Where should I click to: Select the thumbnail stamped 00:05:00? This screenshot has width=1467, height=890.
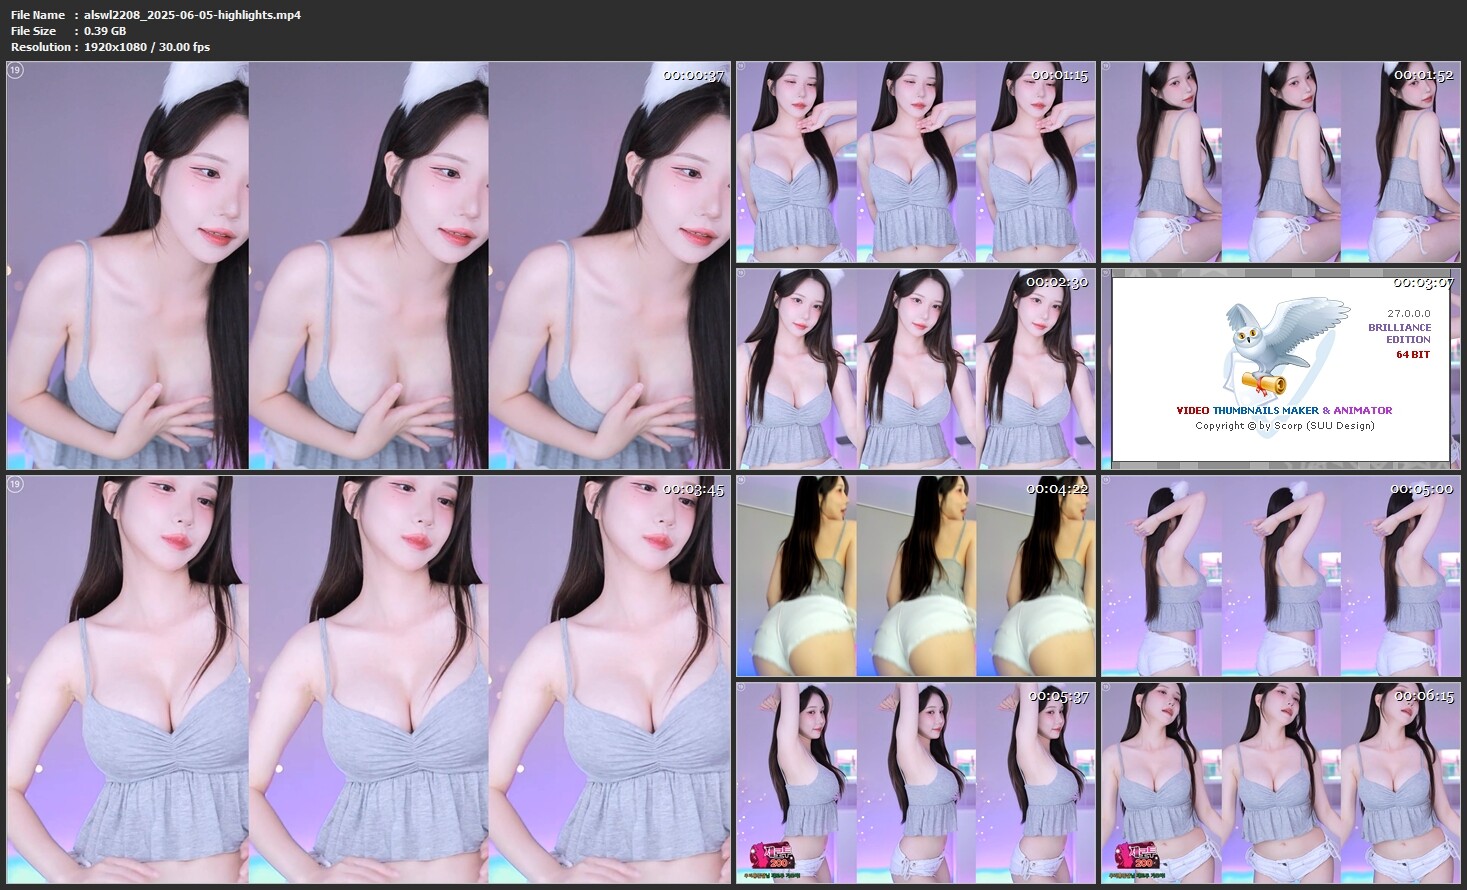click(x=1281, y=576)
